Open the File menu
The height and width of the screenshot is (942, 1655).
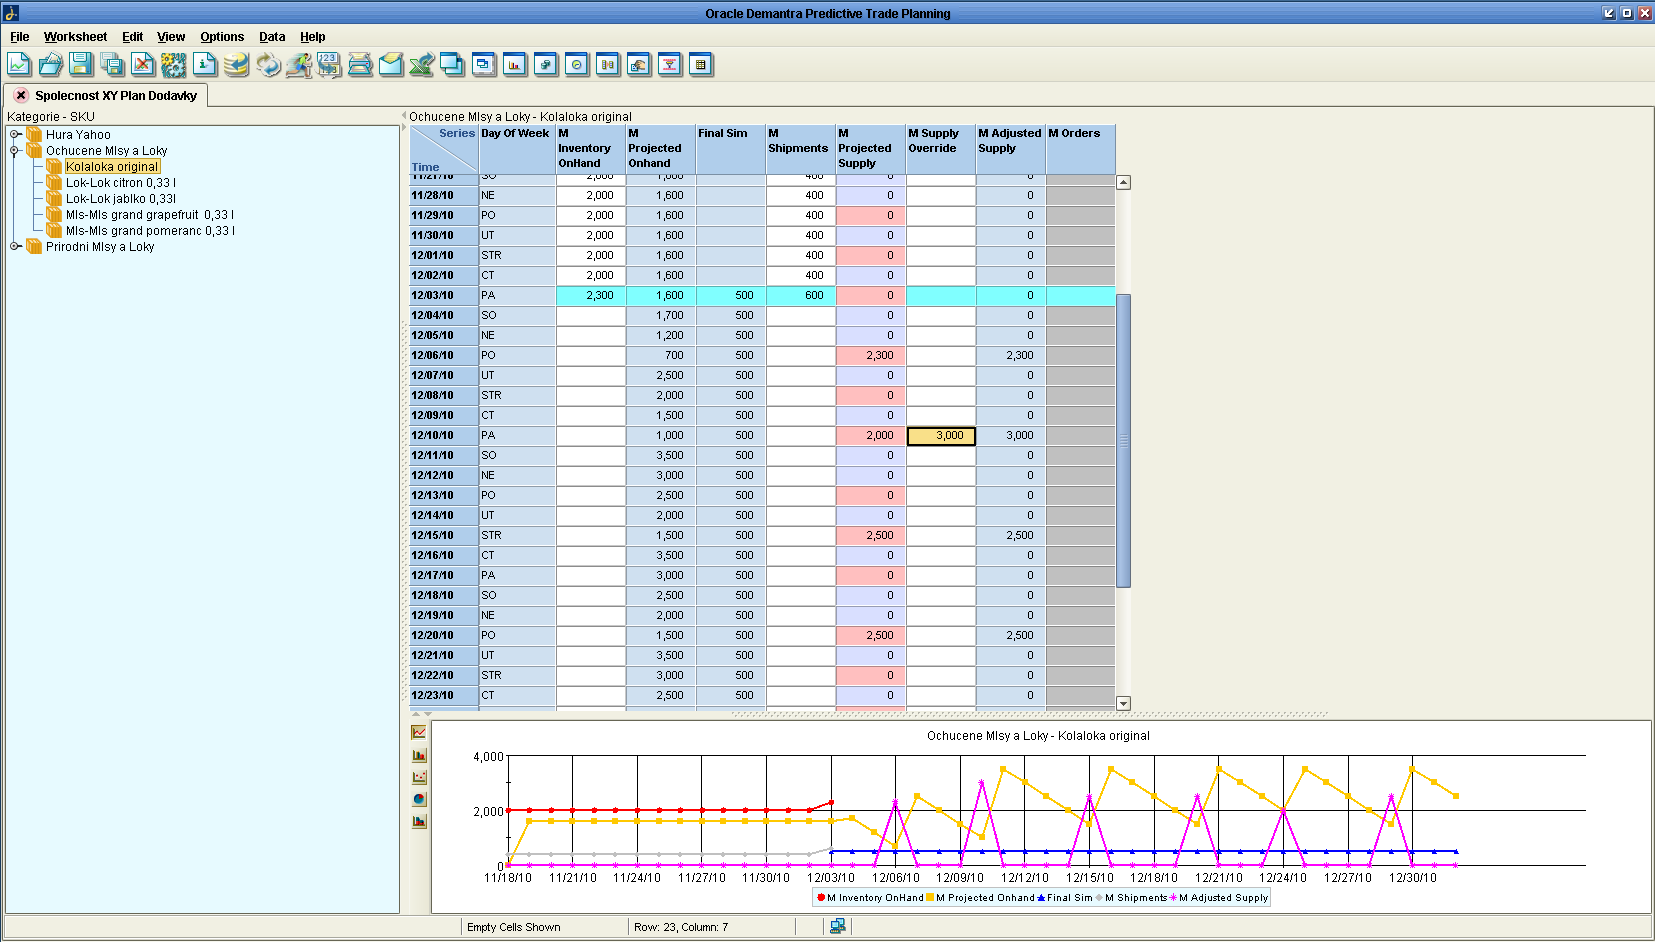19,37
